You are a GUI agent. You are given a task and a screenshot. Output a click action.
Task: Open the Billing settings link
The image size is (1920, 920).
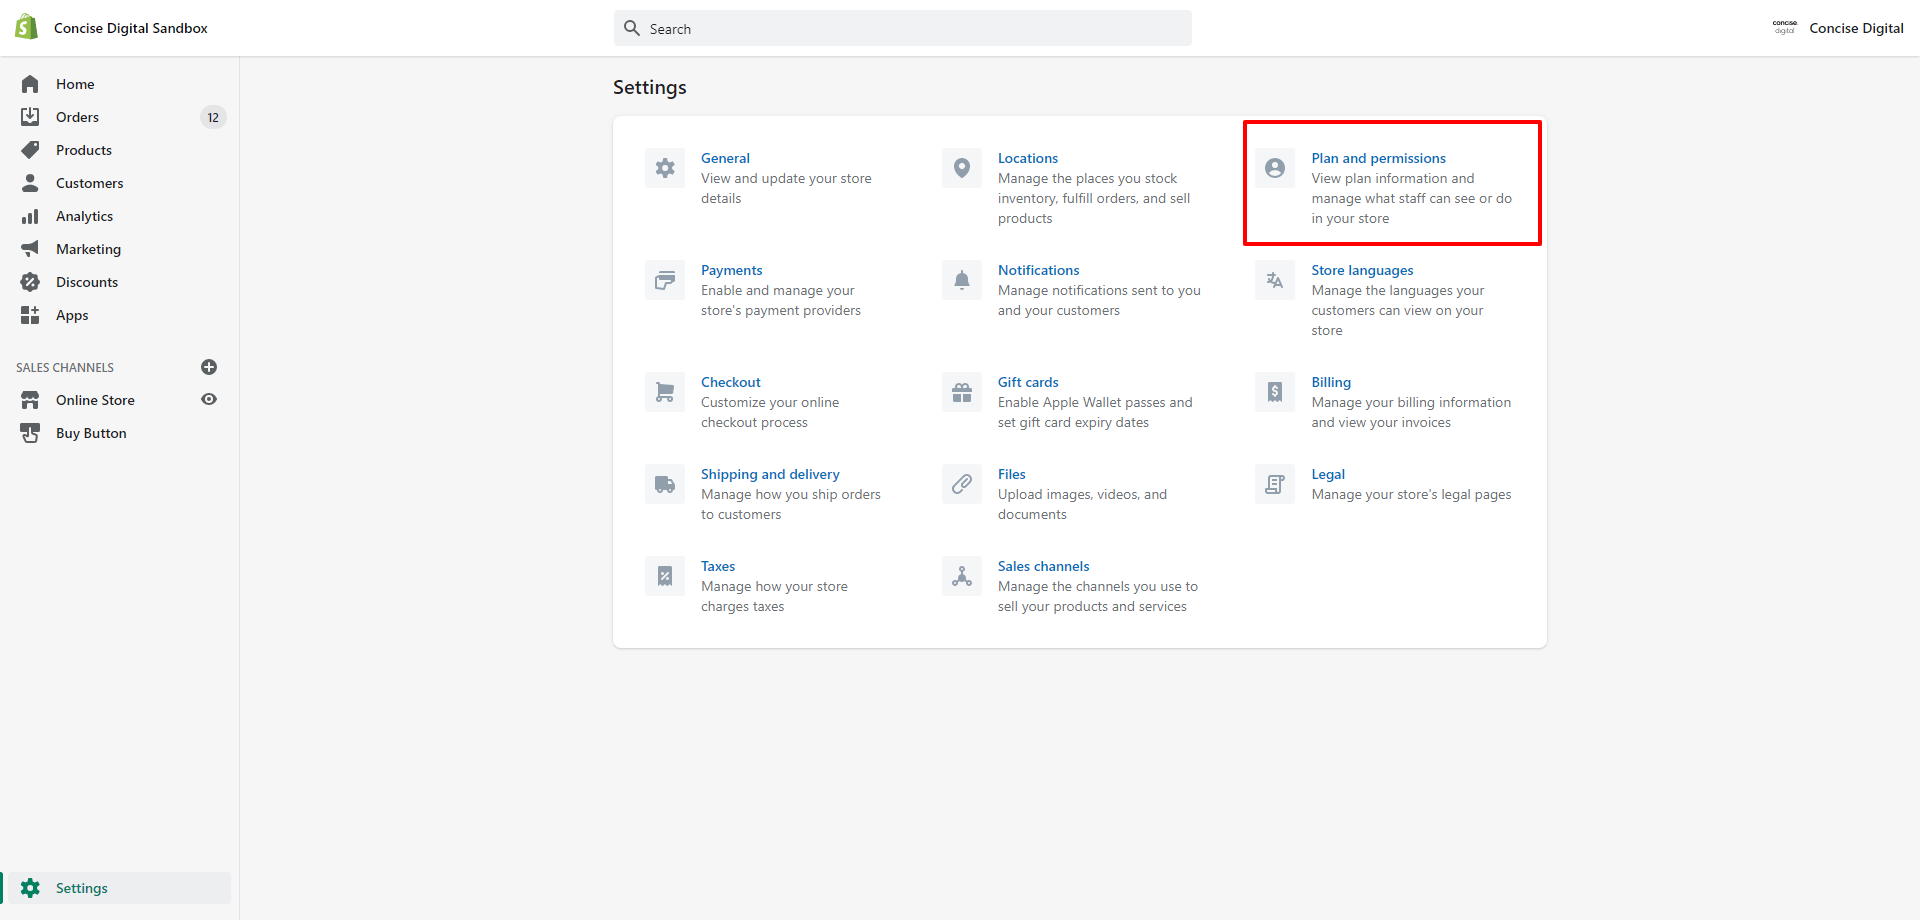[x=1330, y=381]
